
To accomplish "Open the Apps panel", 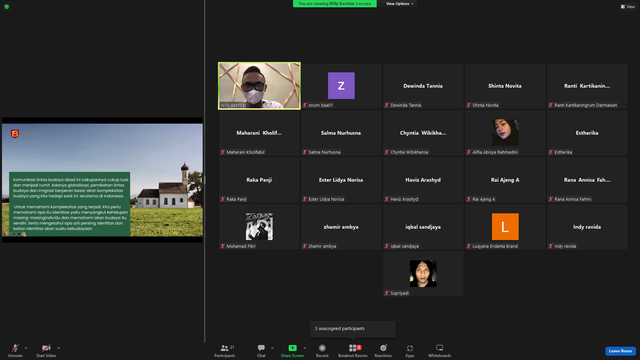I will [x=410, y=350].
